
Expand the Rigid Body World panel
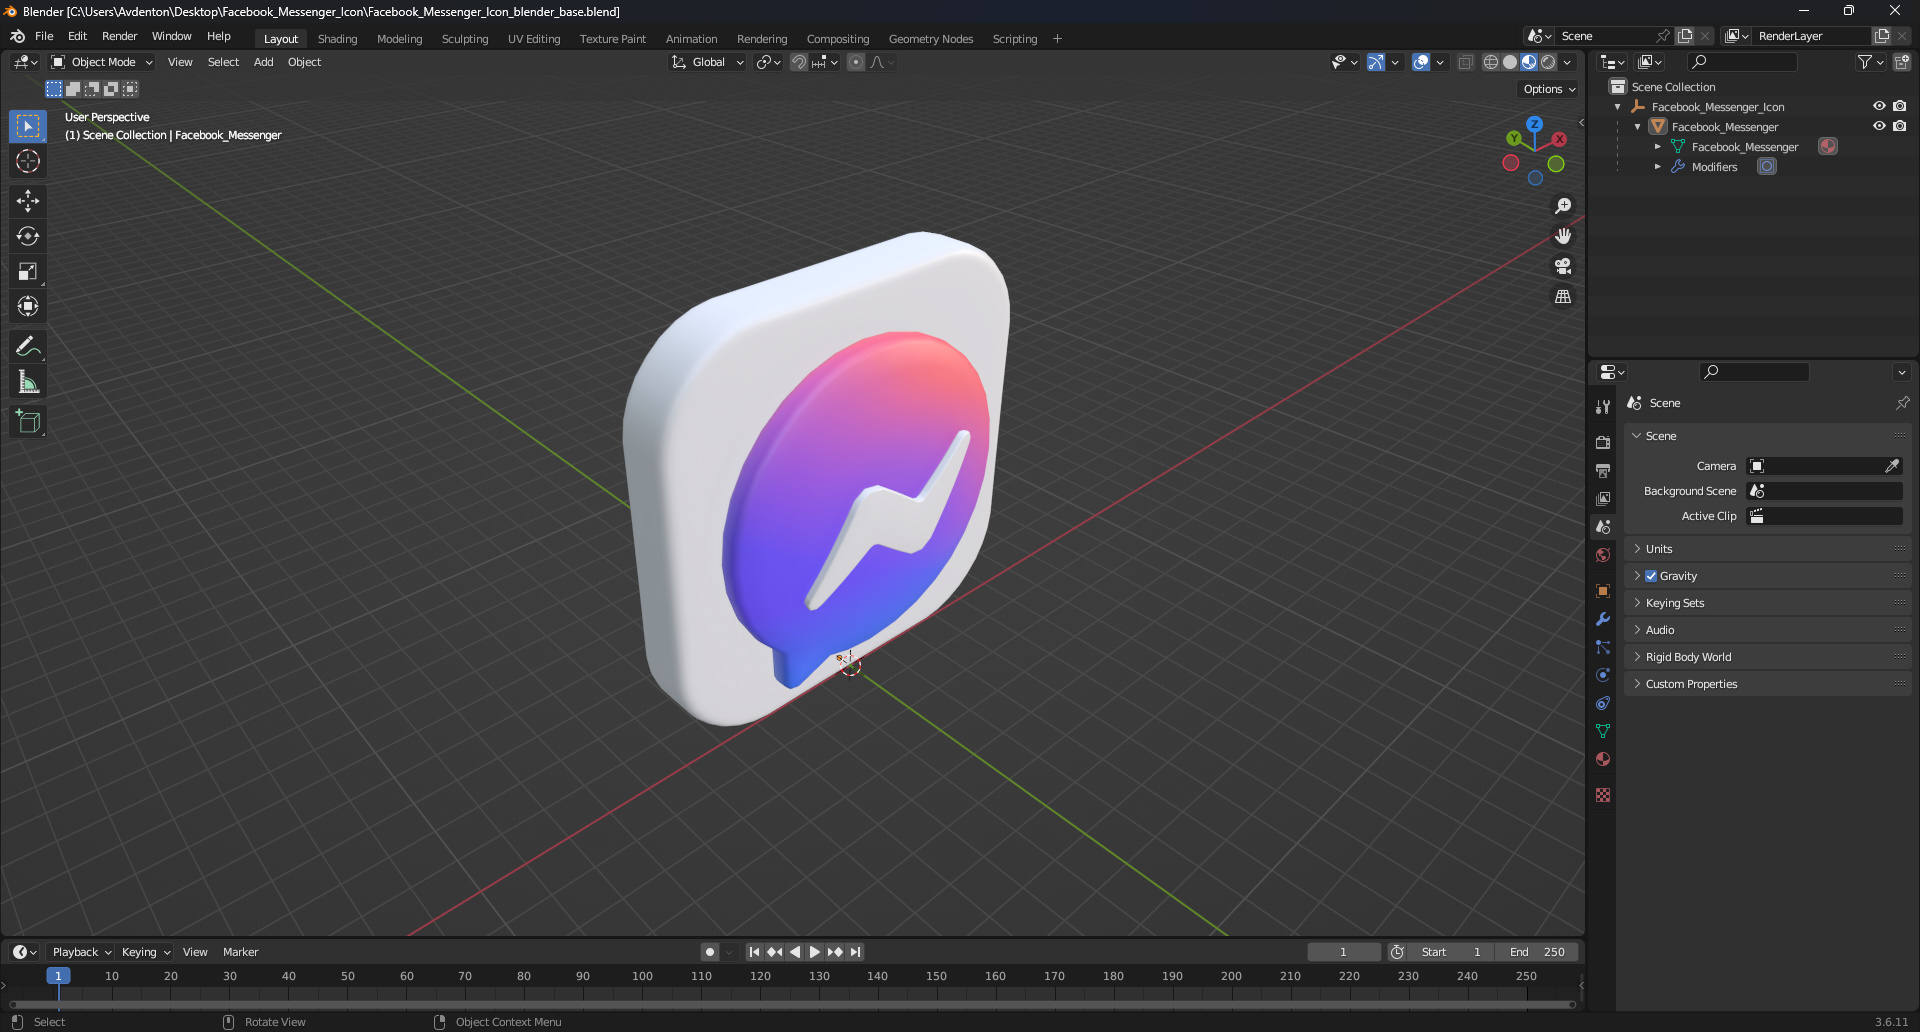(x=1768, y=657)
